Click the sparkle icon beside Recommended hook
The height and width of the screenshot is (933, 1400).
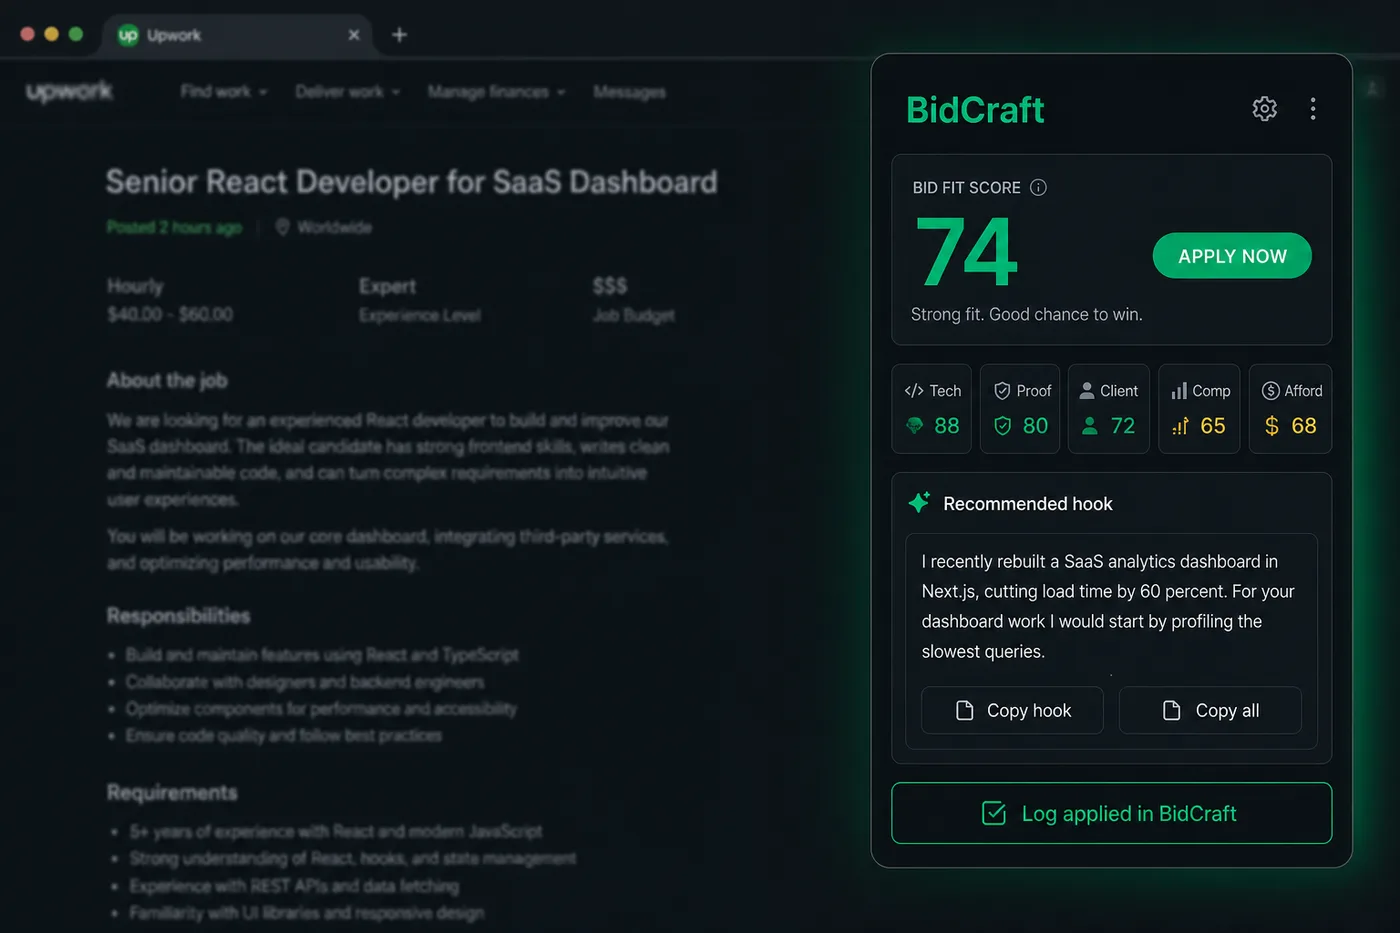click(x=919, y=503)
